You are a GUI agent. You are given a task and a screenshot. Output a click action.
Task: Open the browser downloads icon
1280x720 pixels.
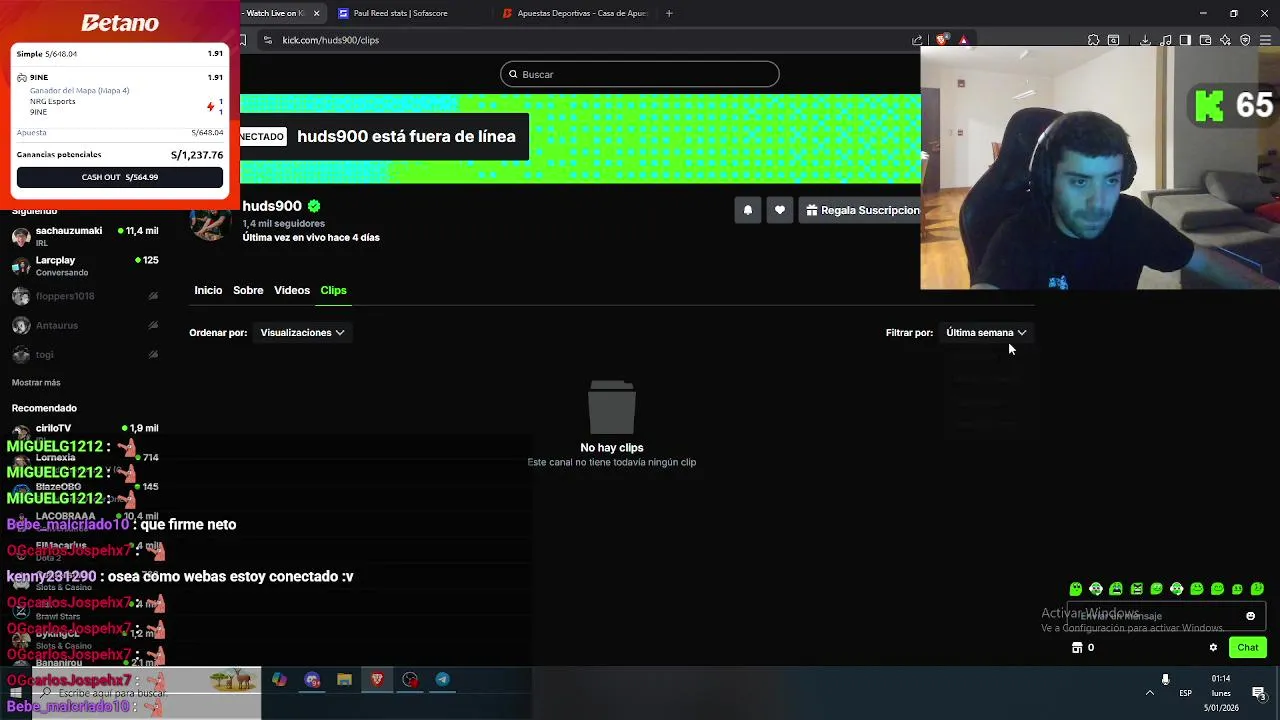pyautogui.click(x=1145, y=40)
